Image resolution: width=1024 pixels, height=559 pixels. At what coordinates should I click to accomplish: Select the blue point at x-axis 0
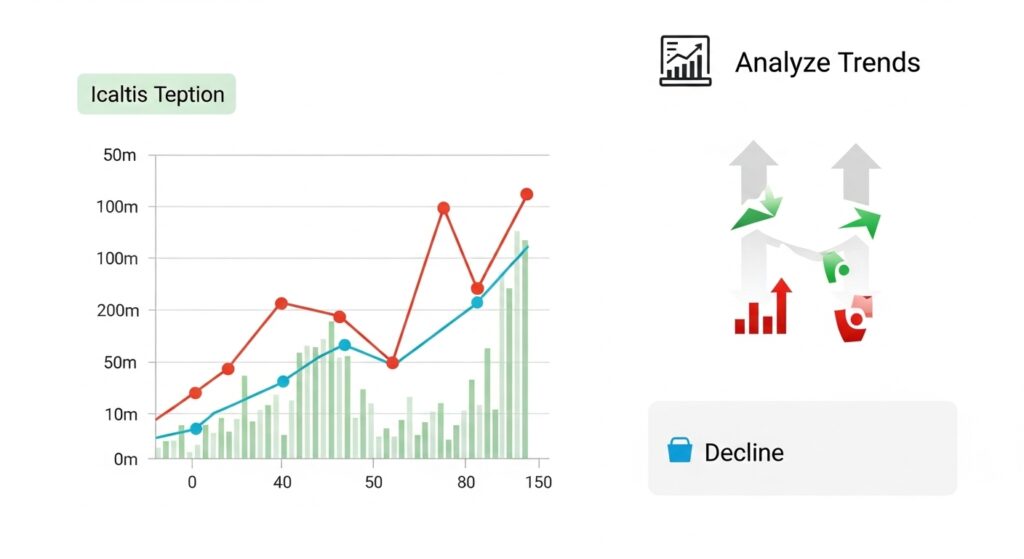click(x=196, y=428)
